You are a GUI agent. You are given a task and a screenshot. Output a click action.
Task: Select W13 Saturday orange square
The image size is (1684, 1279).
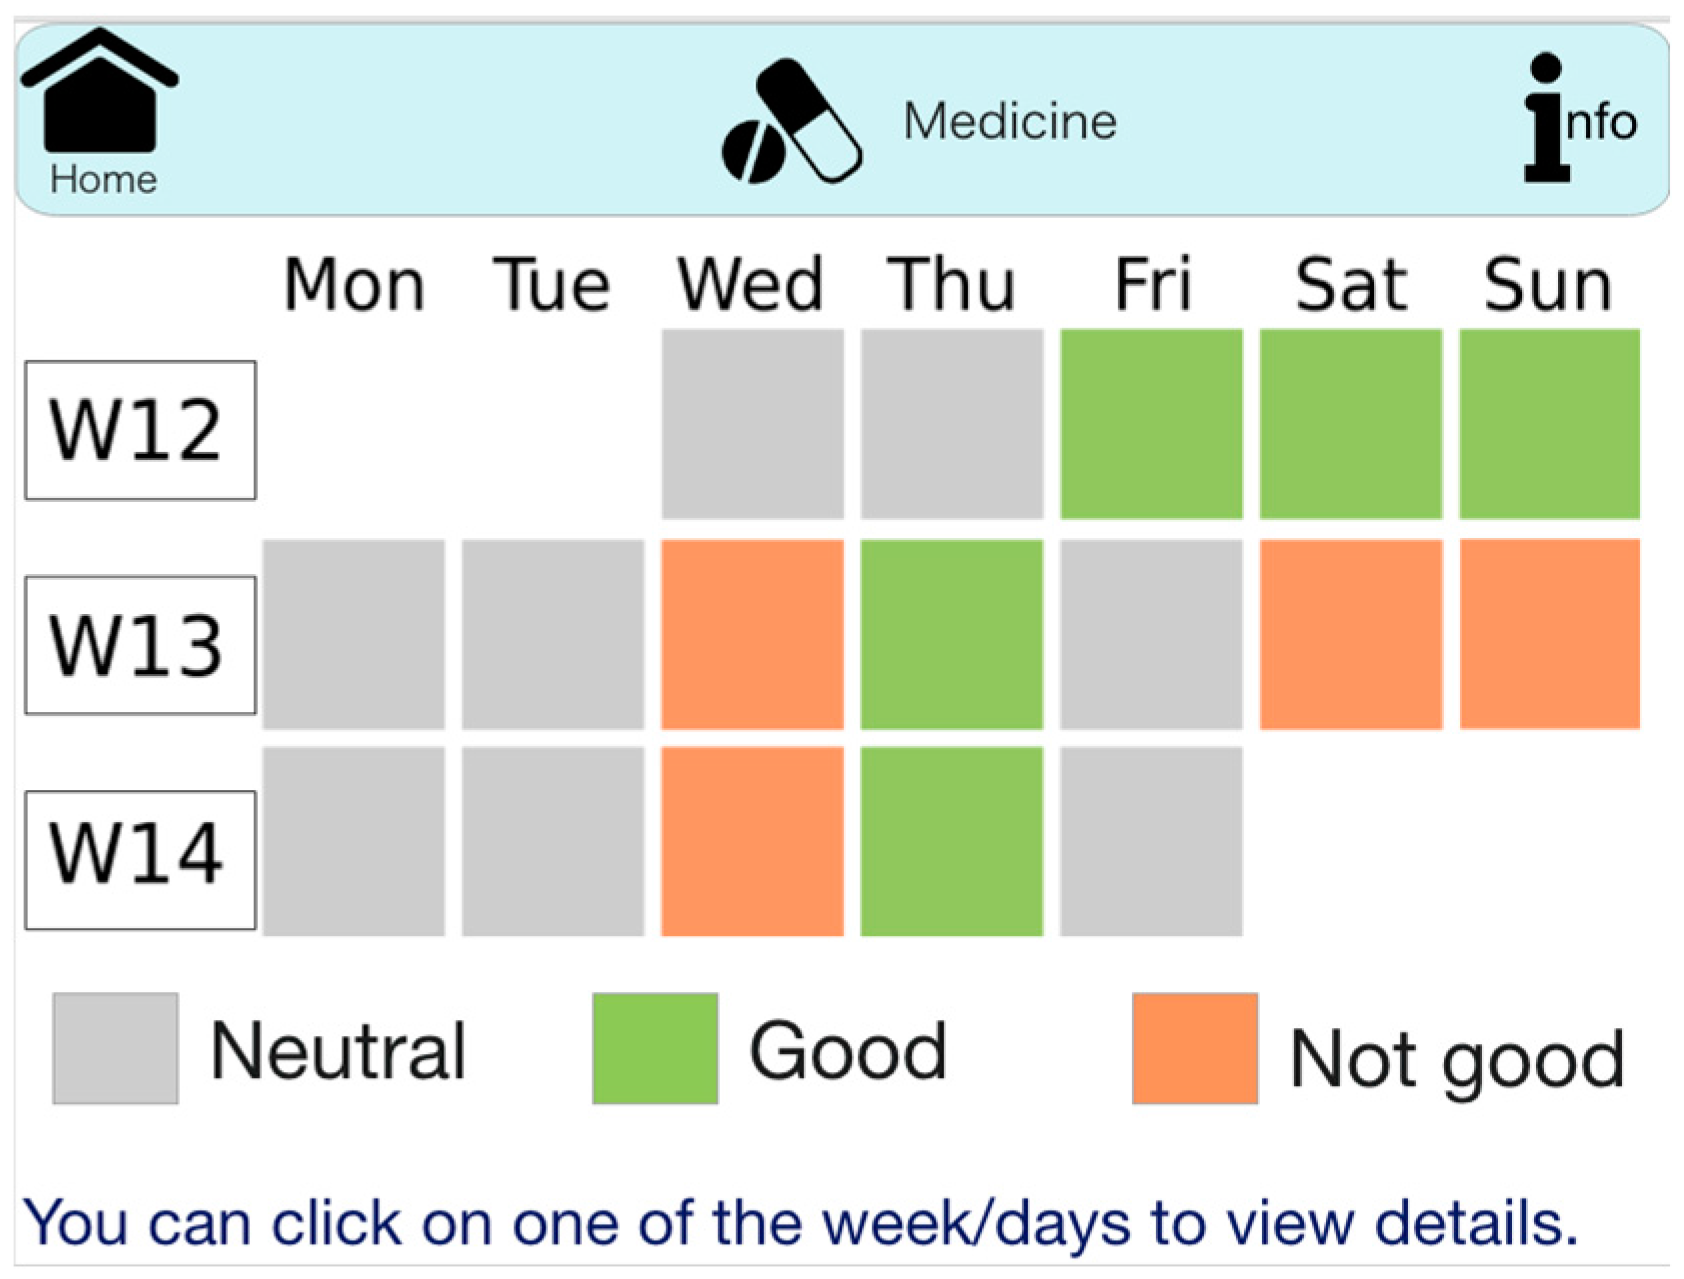tap(1351, 635)
